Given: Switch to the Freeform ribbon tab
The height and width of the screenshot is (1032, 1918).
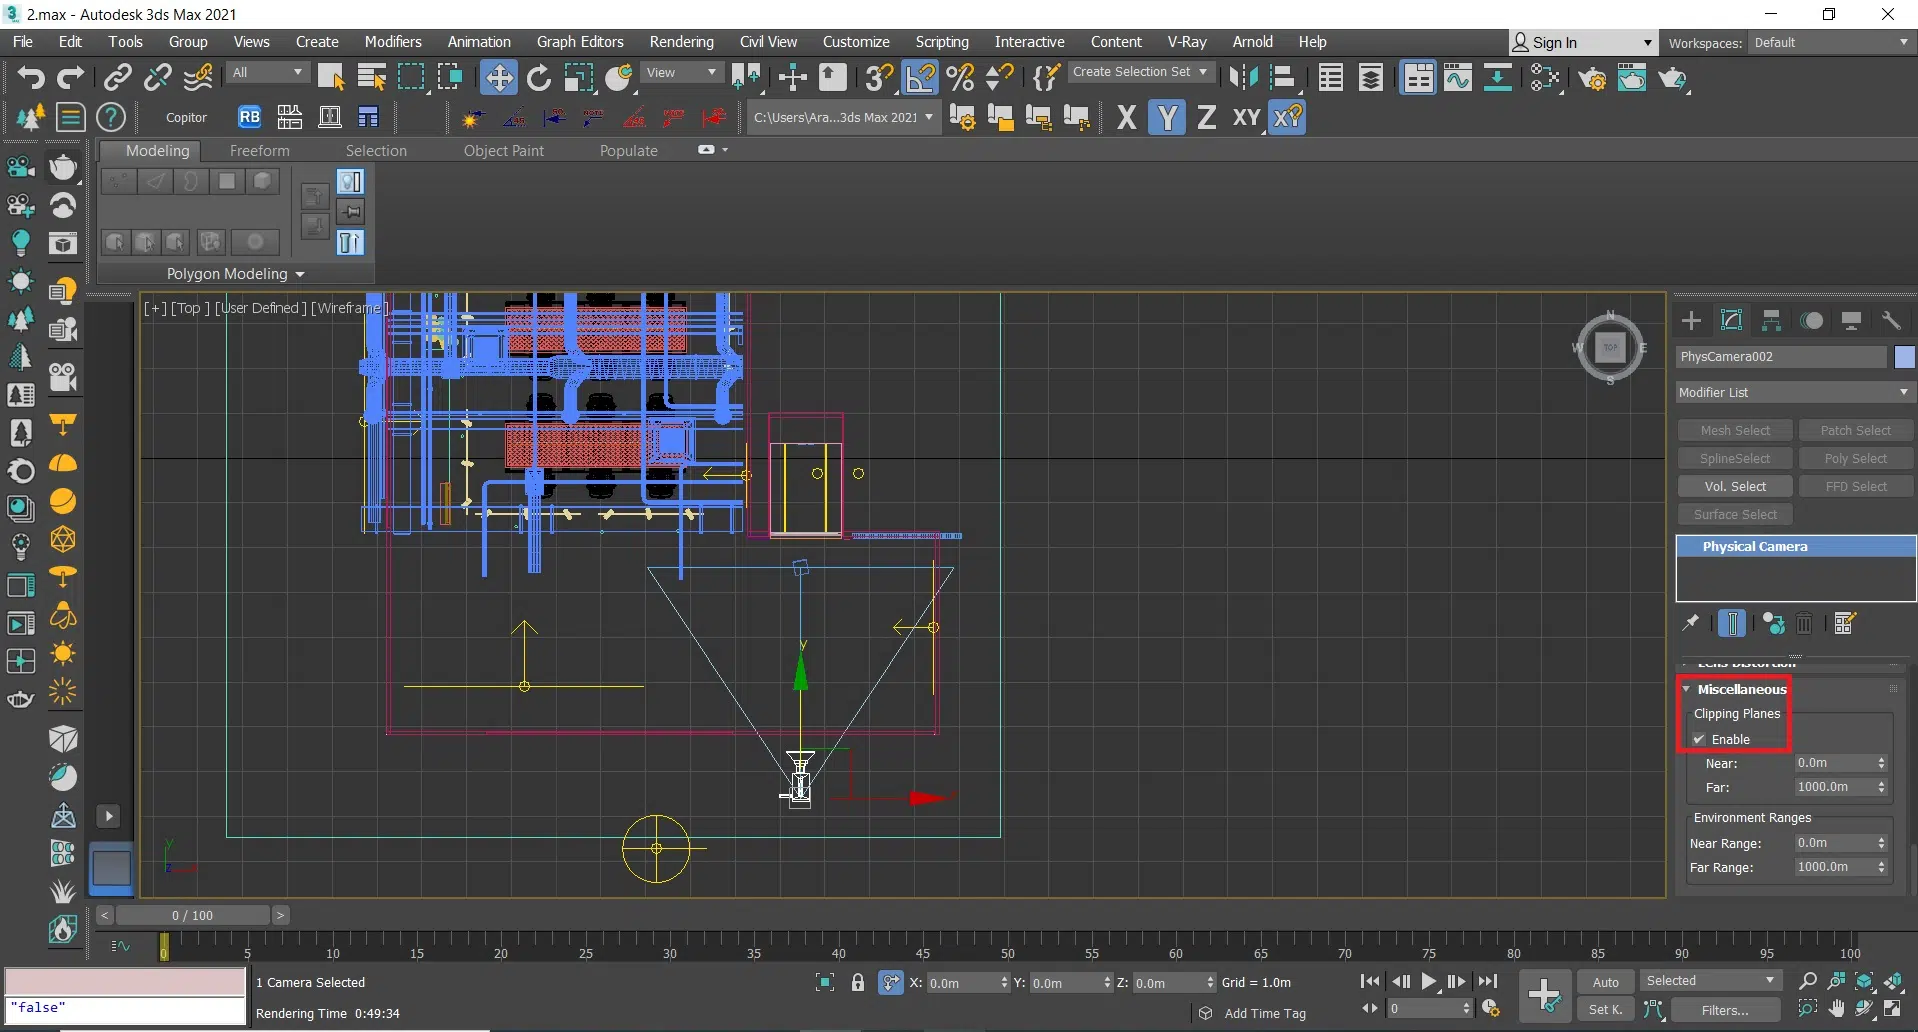Looking at the screenshot, I should point(259,151).
